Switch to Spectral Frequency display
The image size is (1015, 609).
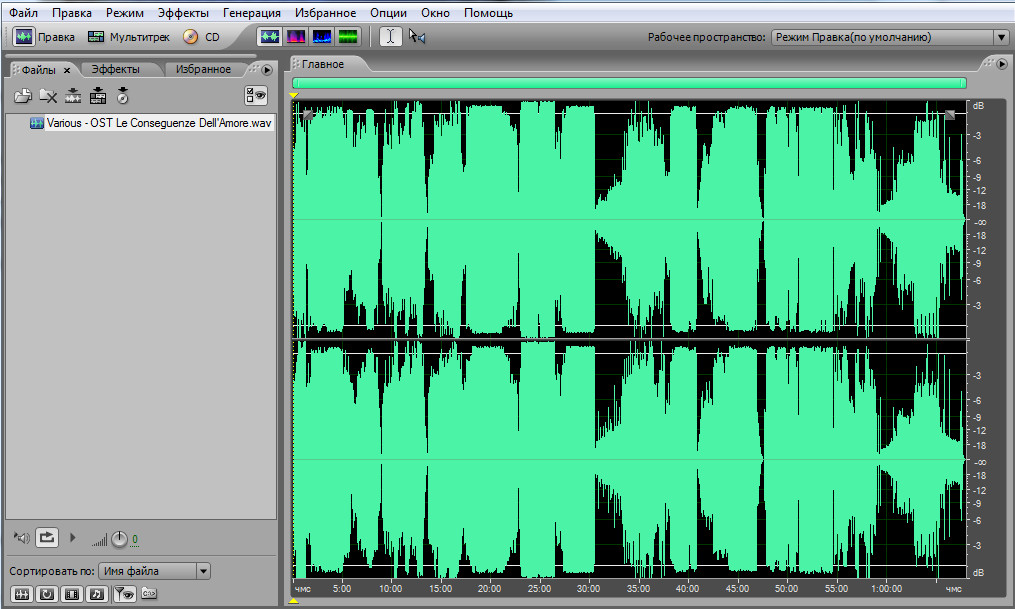[296, 37]
